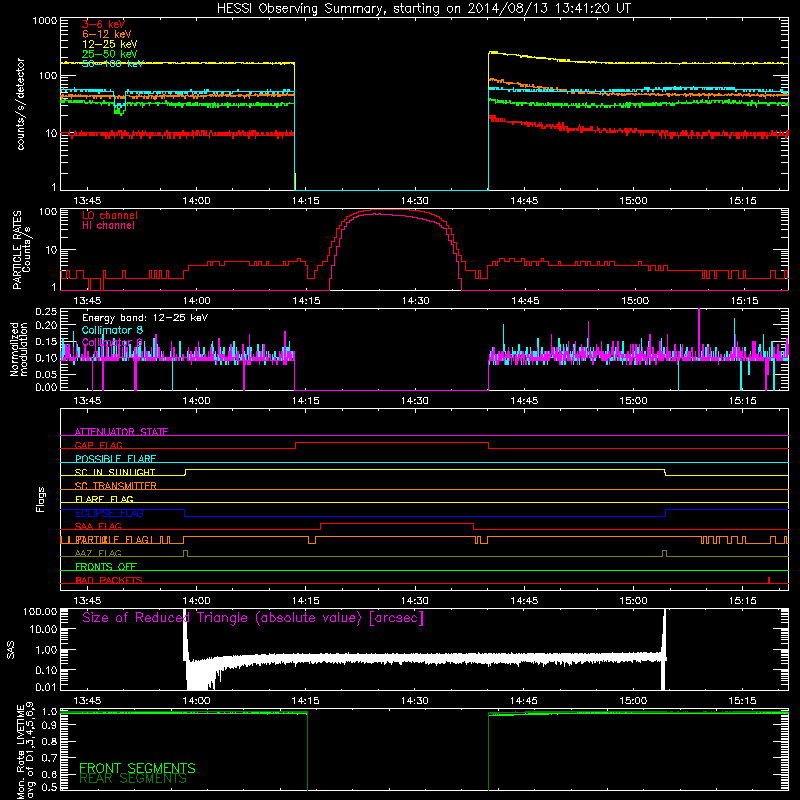The image size is (800, 800).
Task: Select the orange '6-12 keV' legend label
Action: (107, 34)
